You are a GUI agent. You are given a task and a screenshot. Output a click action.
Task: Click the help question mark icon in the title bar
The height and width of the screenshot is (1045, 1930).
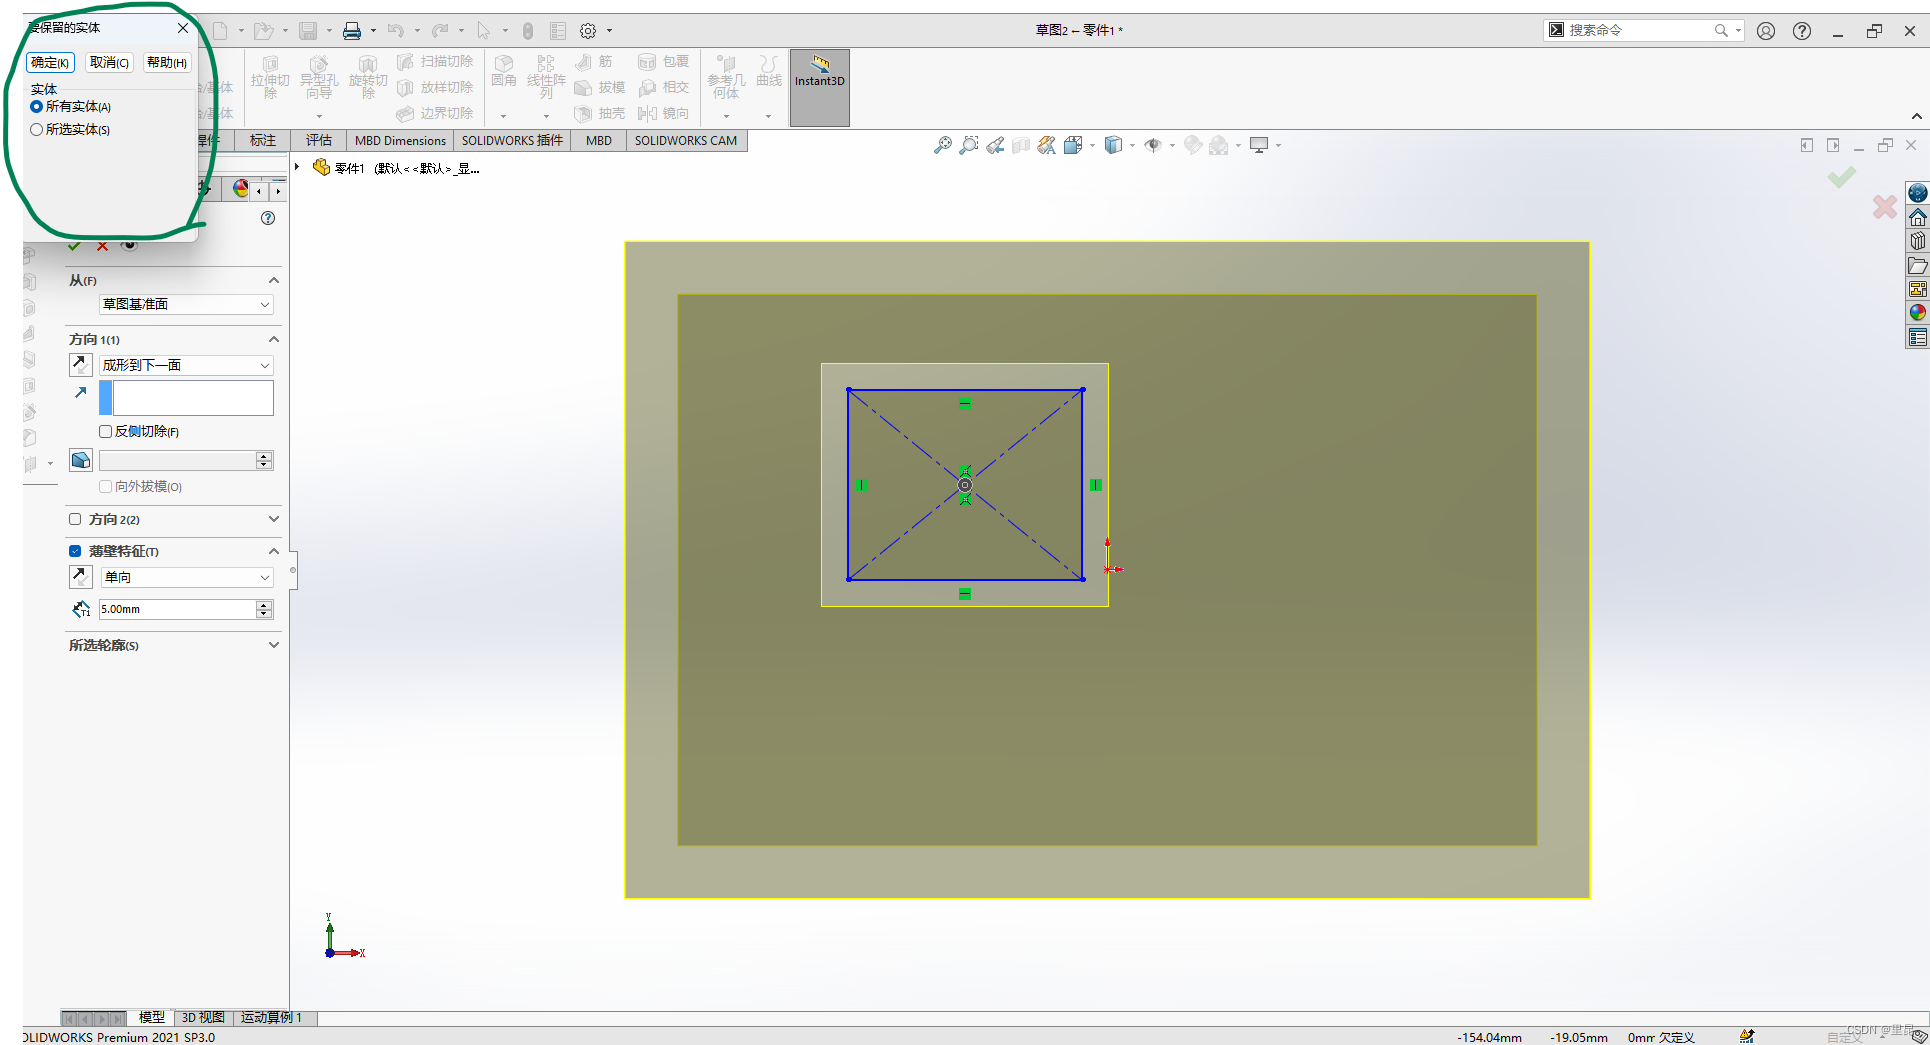click(x=1801, y=31)
